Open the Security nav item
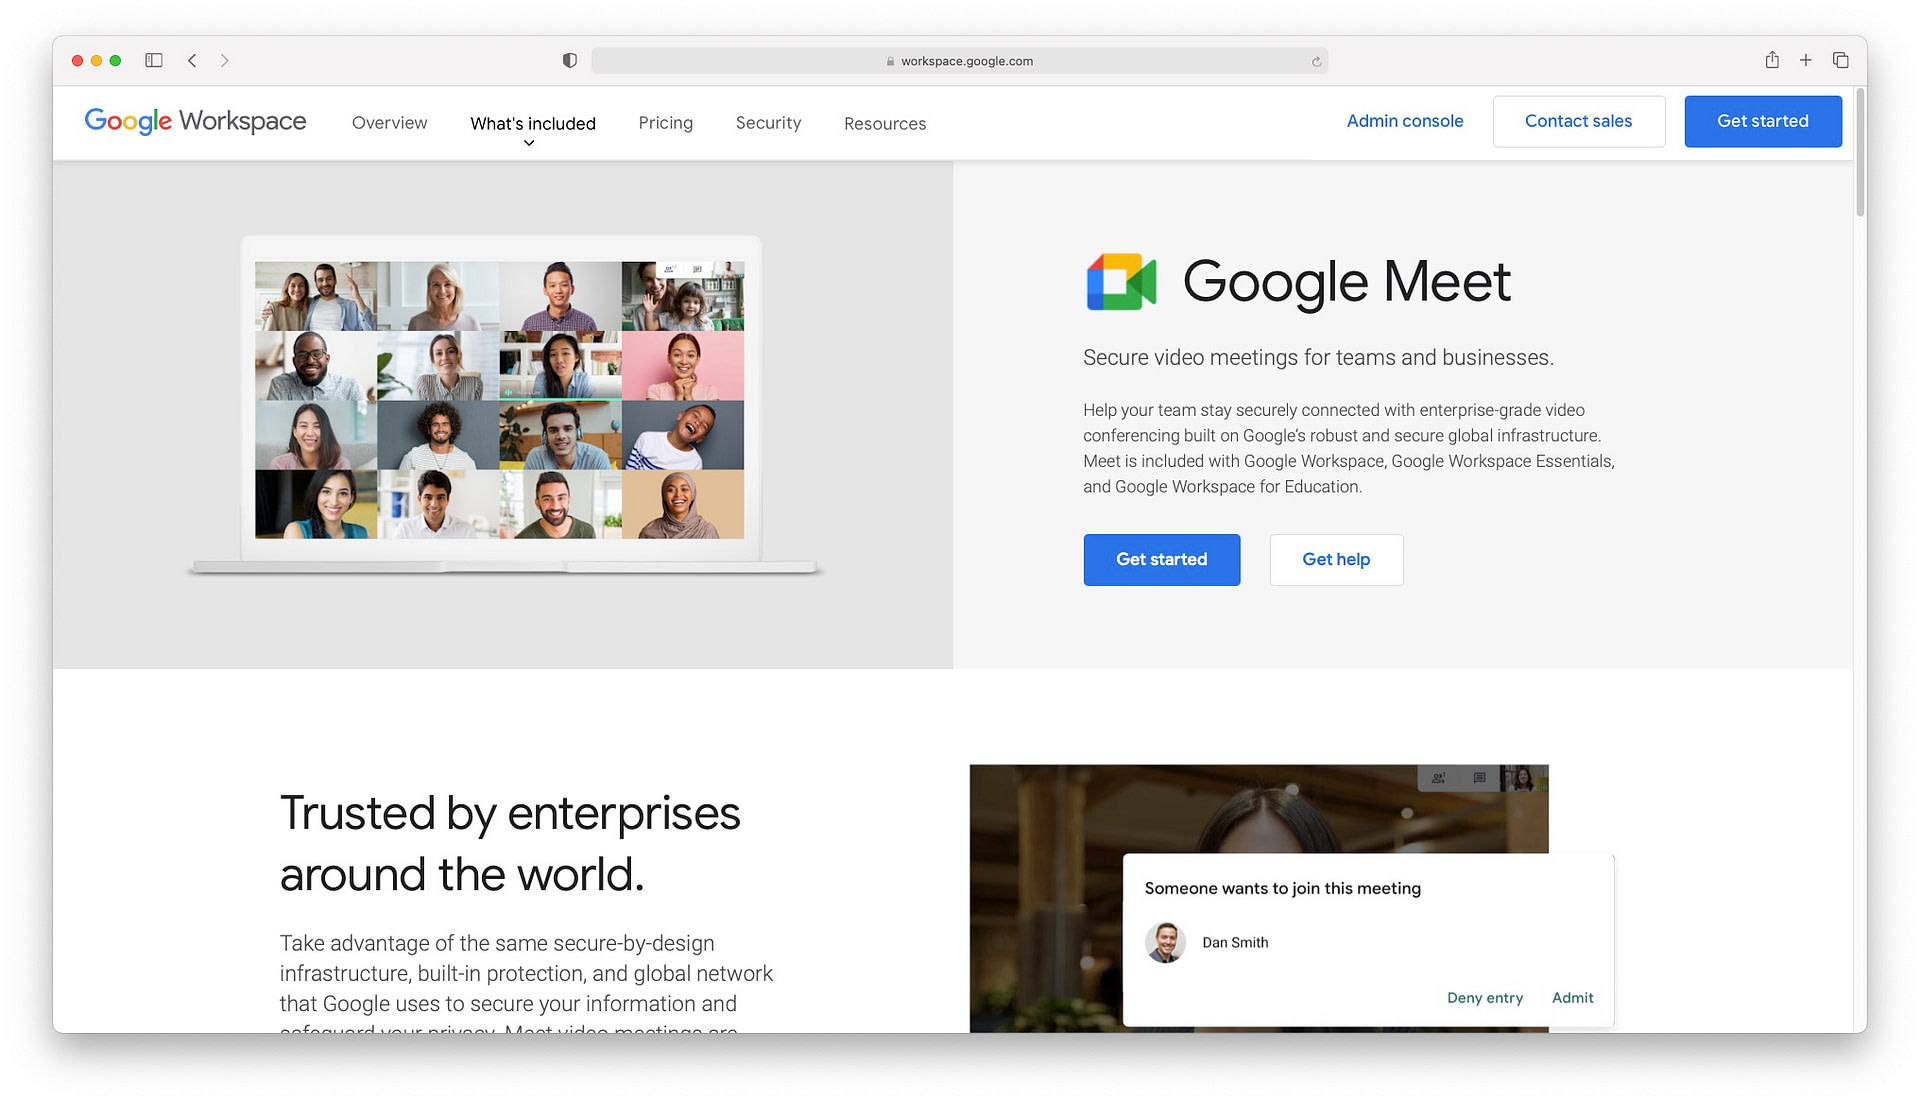This screenshot has height=1103, width=1920. [768, 123]
